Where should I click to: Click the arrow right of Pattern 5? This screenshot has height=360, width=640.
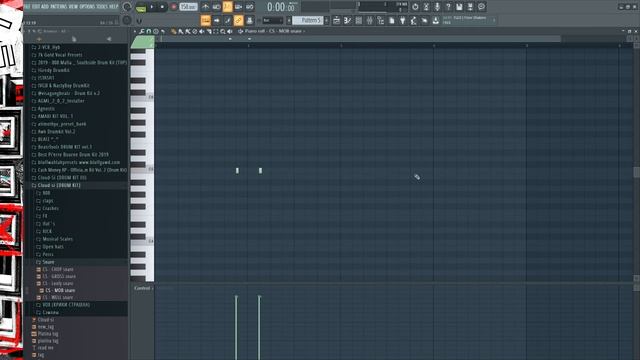point(327,20)
